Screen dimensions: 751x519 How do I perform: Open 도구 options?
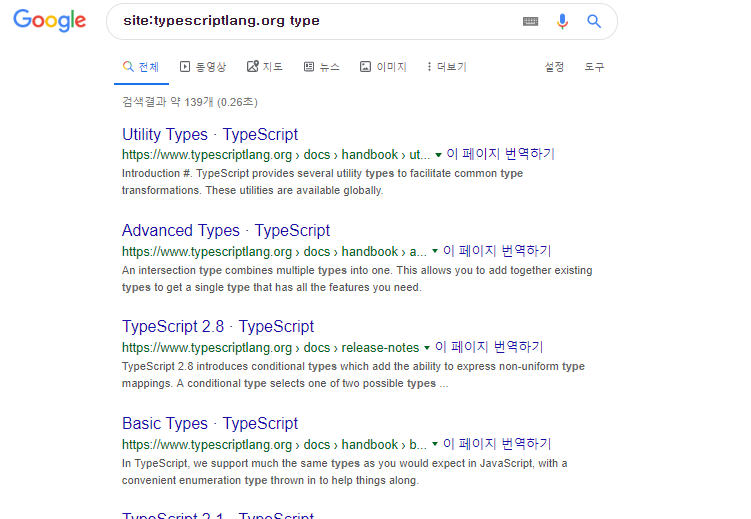[594, 67]
